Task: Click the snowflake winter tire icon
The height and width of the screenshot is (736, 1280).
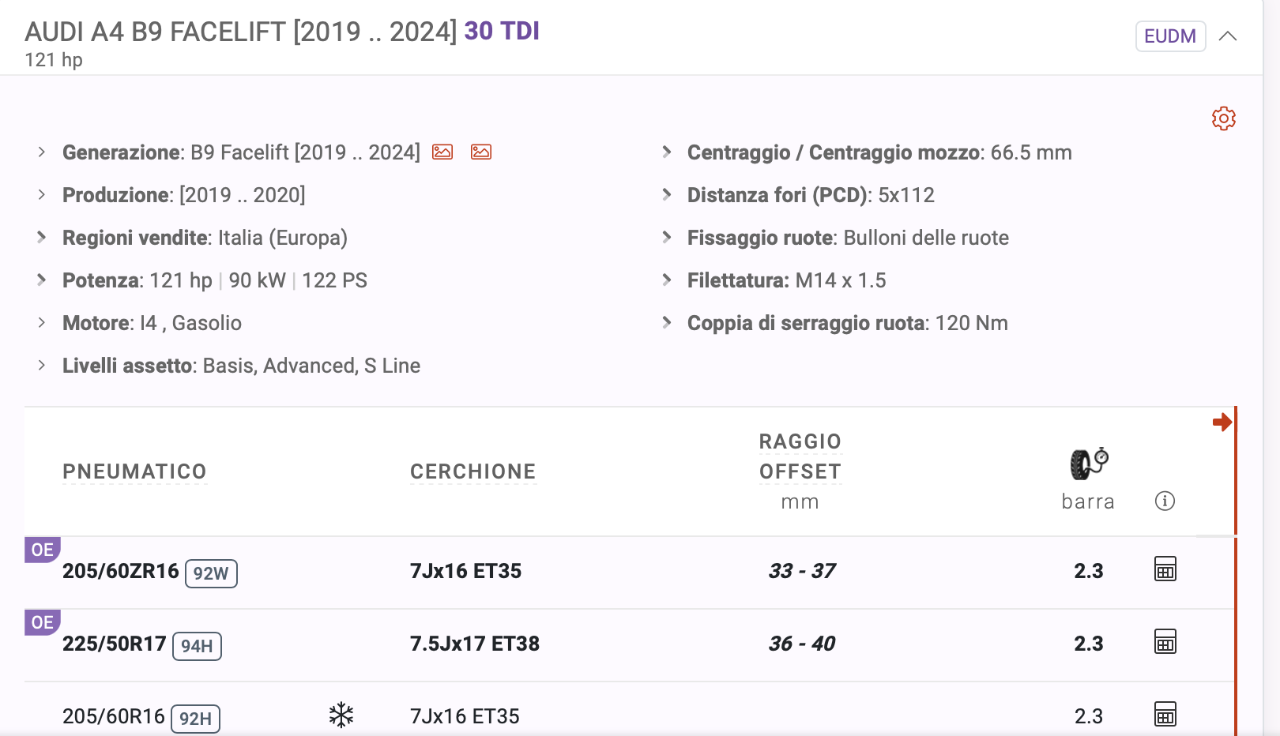Action: coord(342,715)
